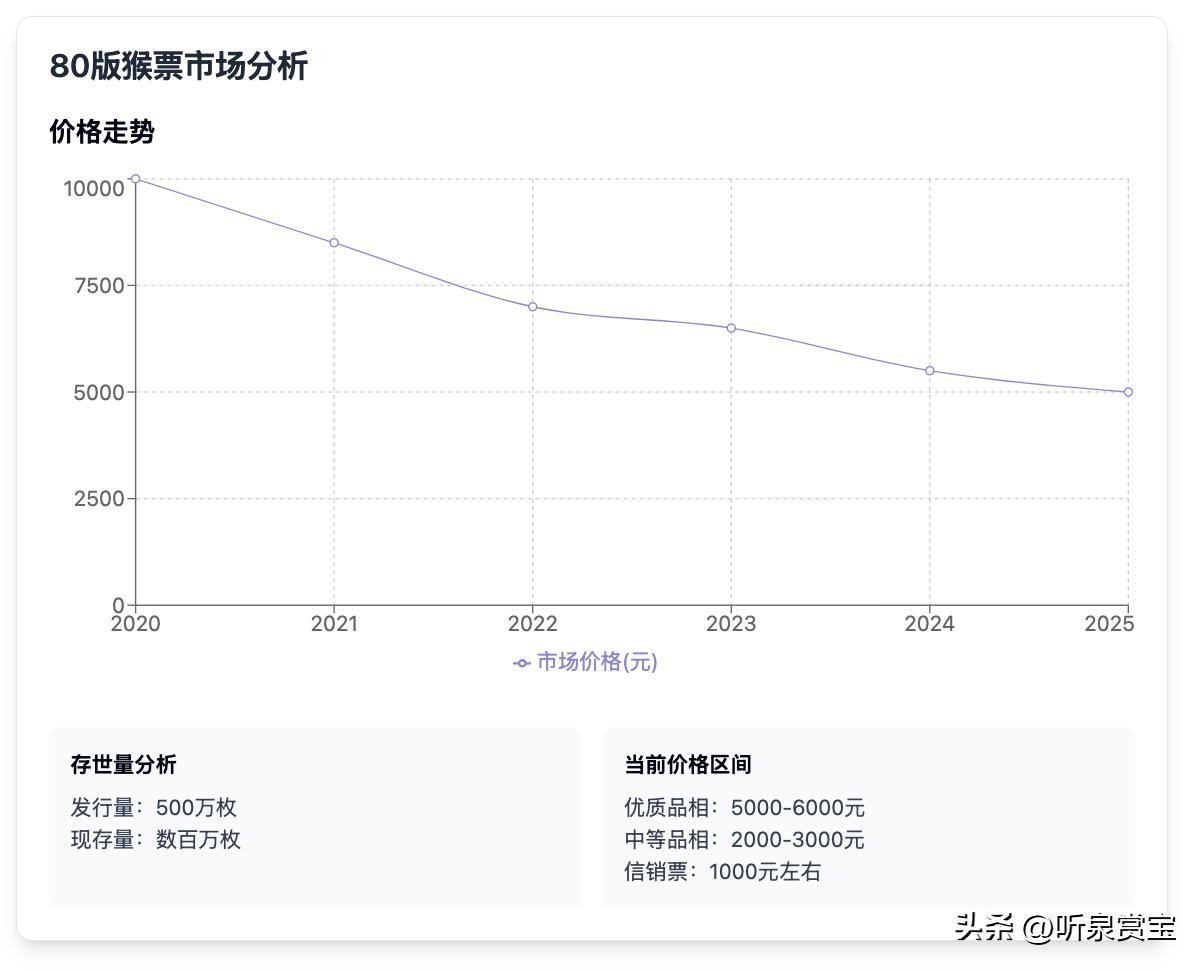Click the 2022 data point marker
Viewport: 1204px width, 970px height.
532,307
